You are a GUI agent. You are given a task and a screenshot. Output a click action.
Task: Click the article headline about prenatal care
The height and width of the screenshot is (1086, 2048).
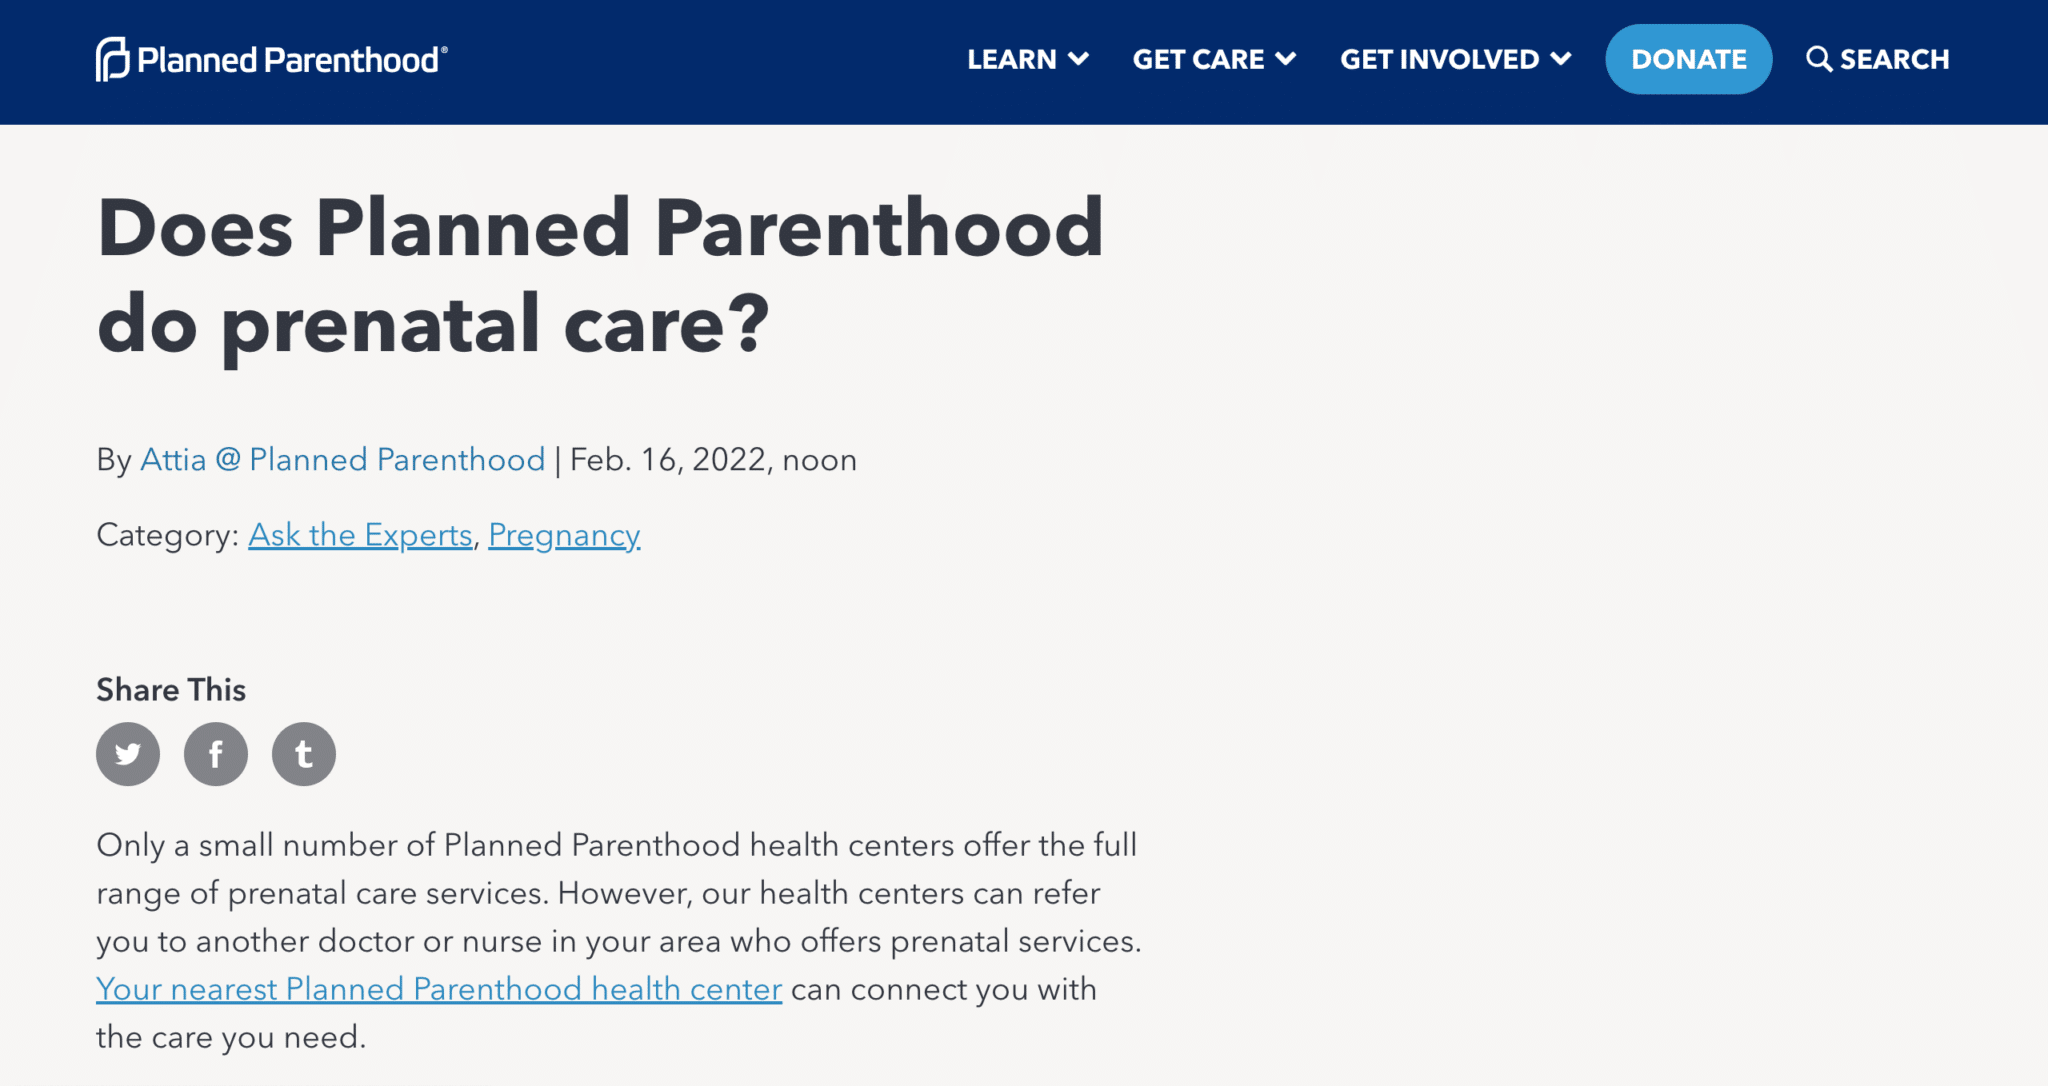click(x=600, y=275)
